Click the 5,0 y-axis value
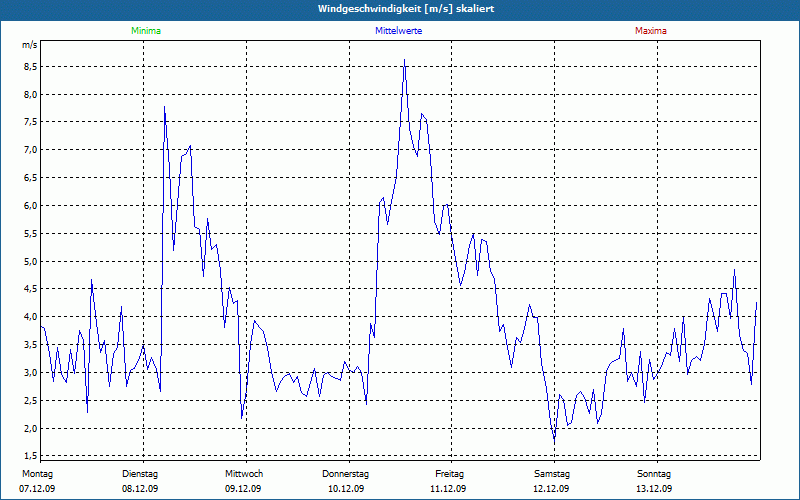800x500 pixels. pos(31,261)
